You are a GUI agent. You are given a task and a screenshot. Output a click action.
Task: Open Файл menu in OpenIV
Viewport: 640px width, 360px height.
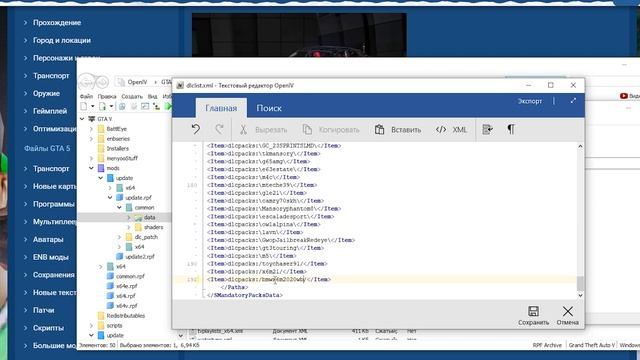pos(86,97)
